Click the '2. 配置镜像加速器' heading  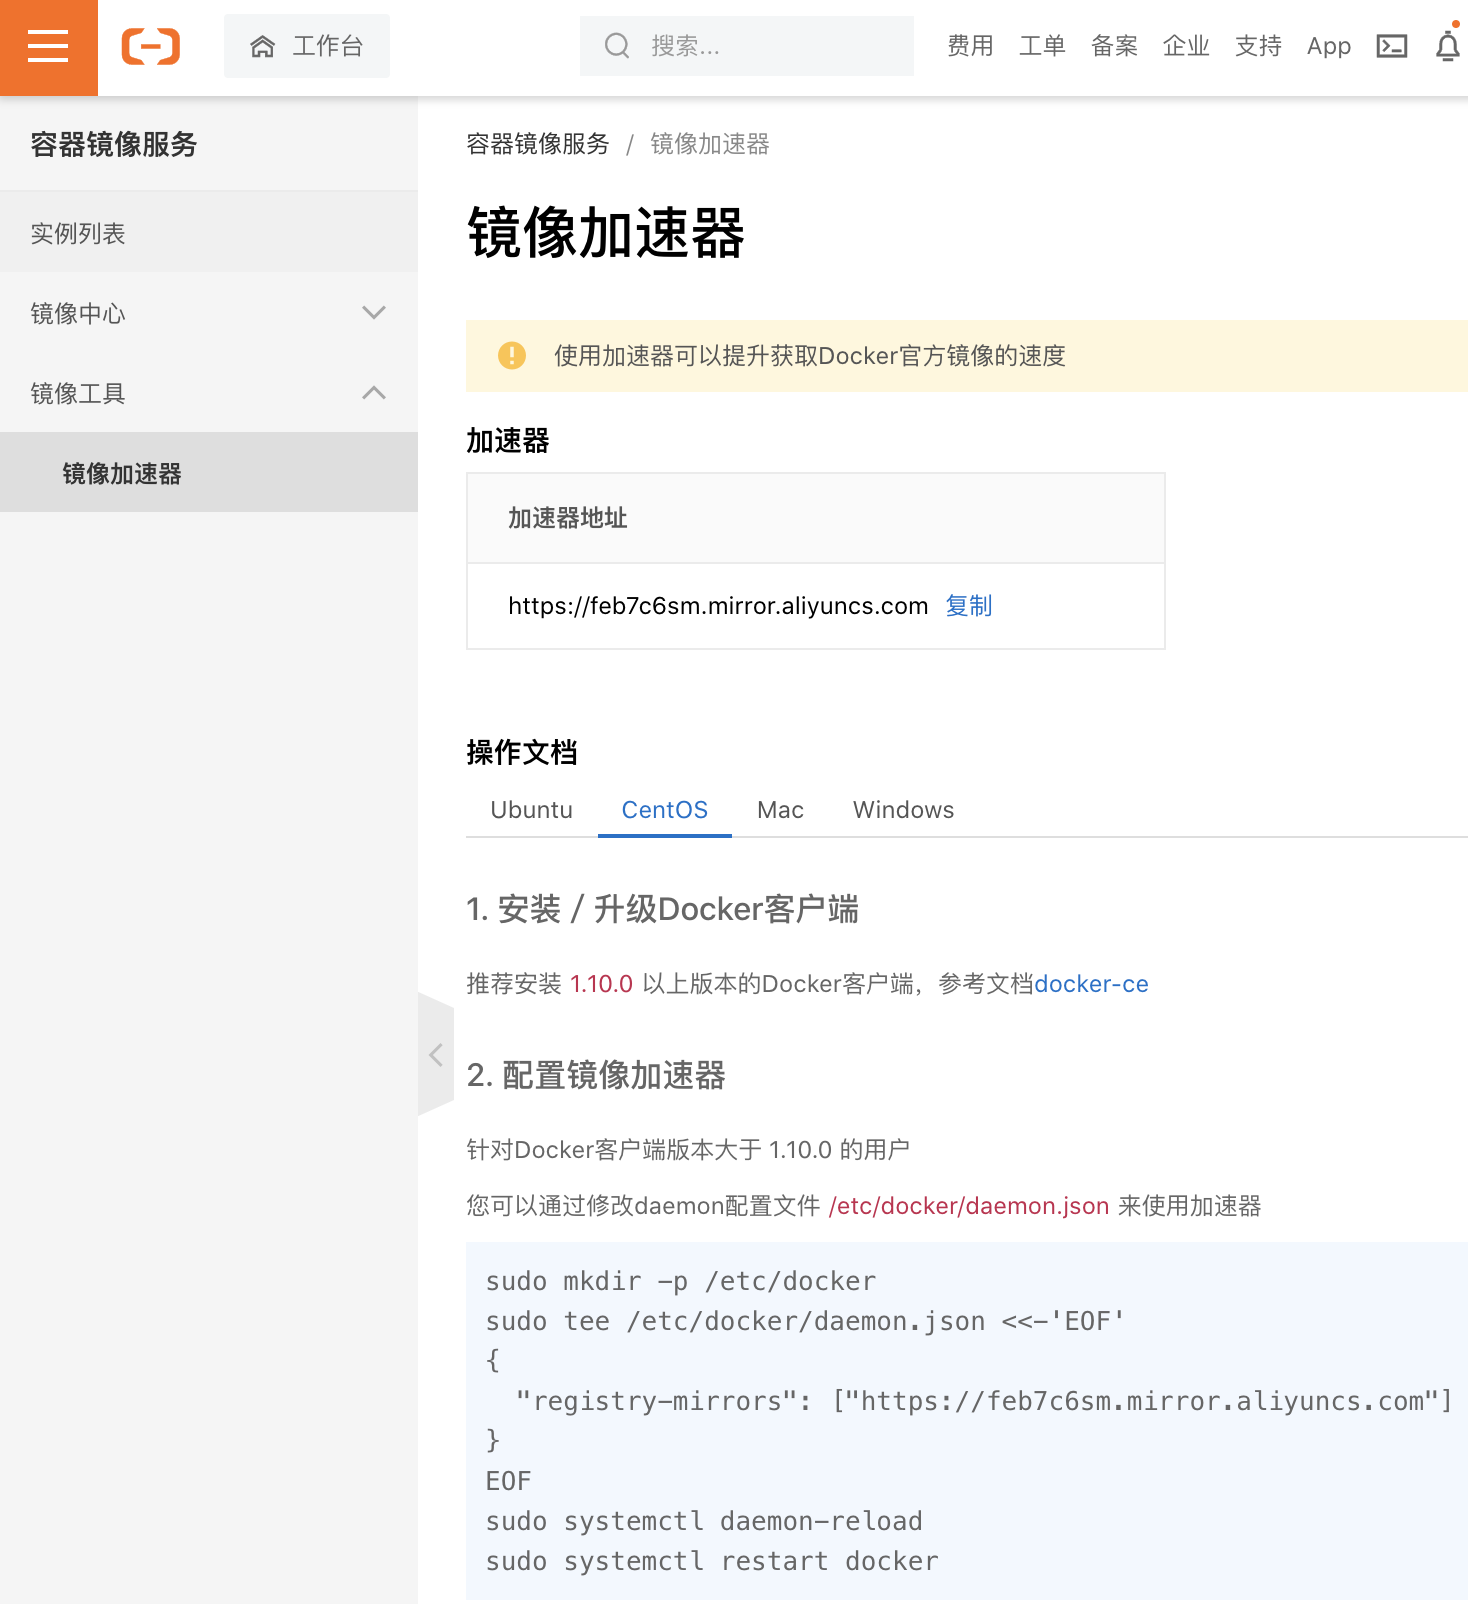click(596, 1075)
